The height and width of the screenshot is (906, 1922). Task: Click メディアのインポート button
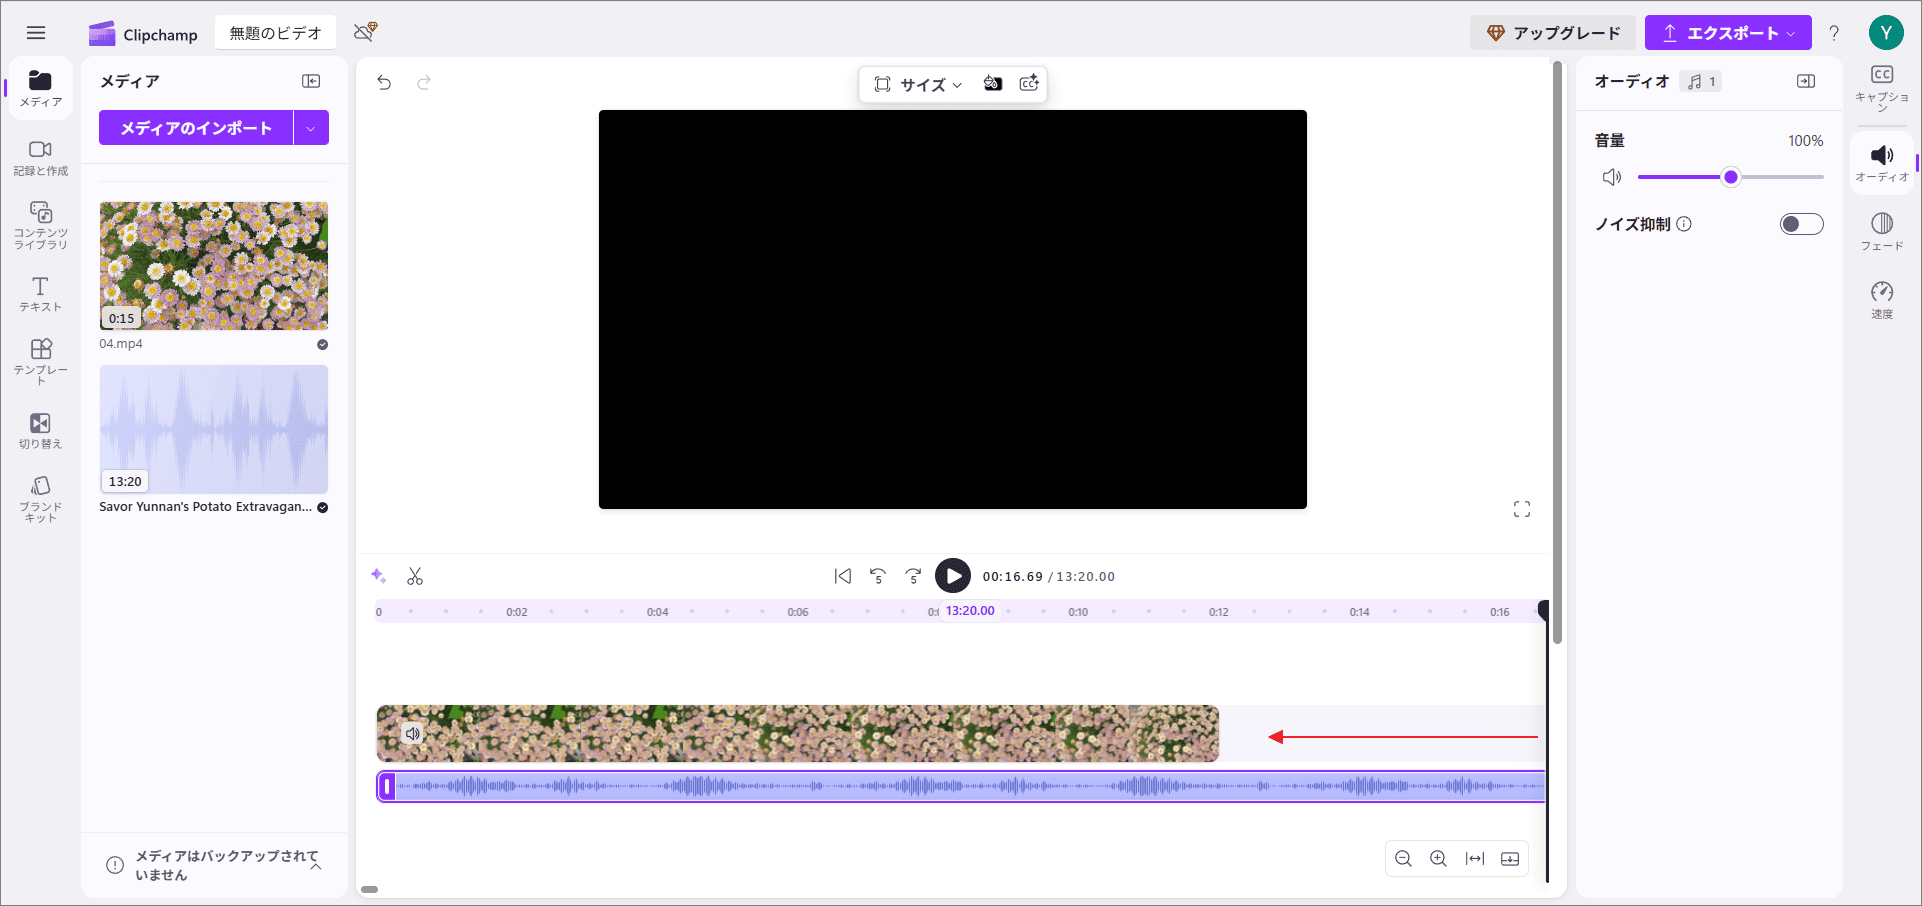click(196, 128)
